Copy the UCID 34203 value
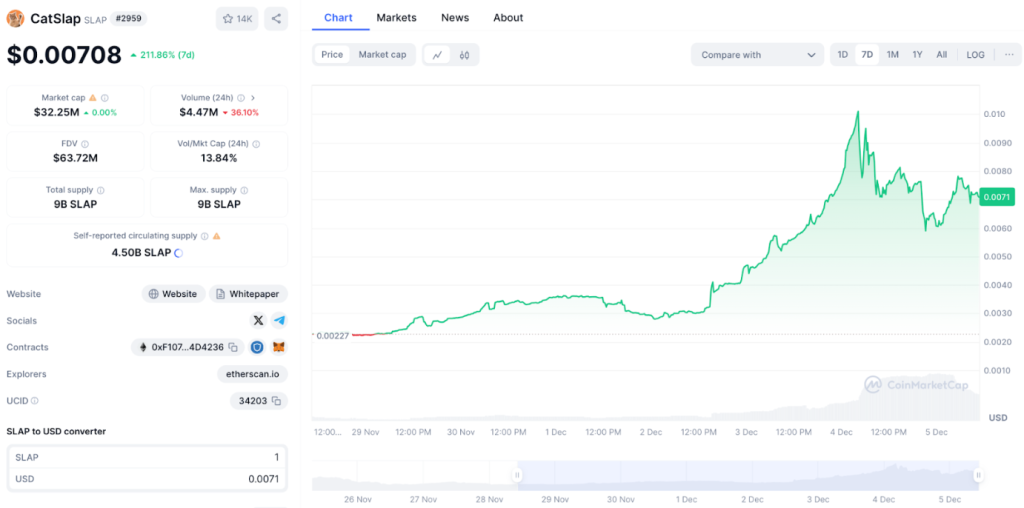The width and height of the screenshot is (1024, 508). (x=276, y=401)
